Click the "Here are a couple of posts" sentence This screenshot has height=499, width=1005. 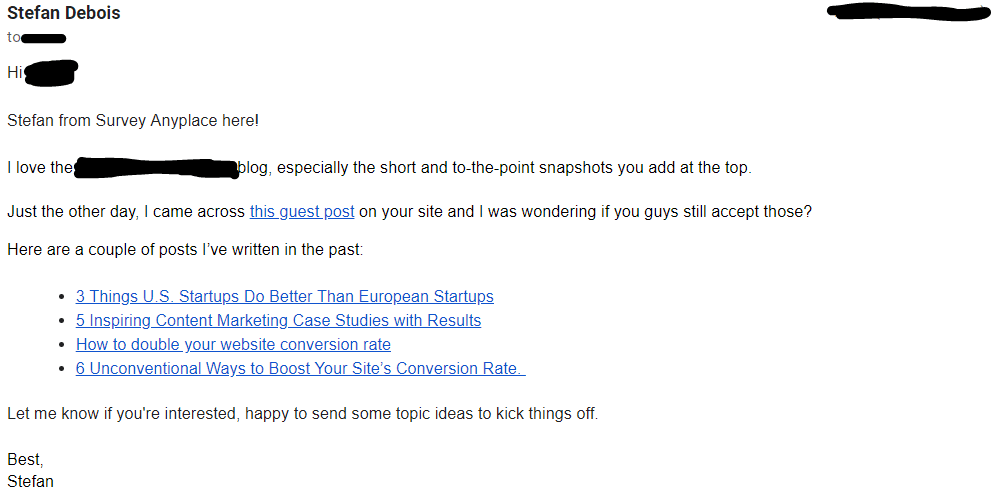pyautogui.click(x=185, y=250)
